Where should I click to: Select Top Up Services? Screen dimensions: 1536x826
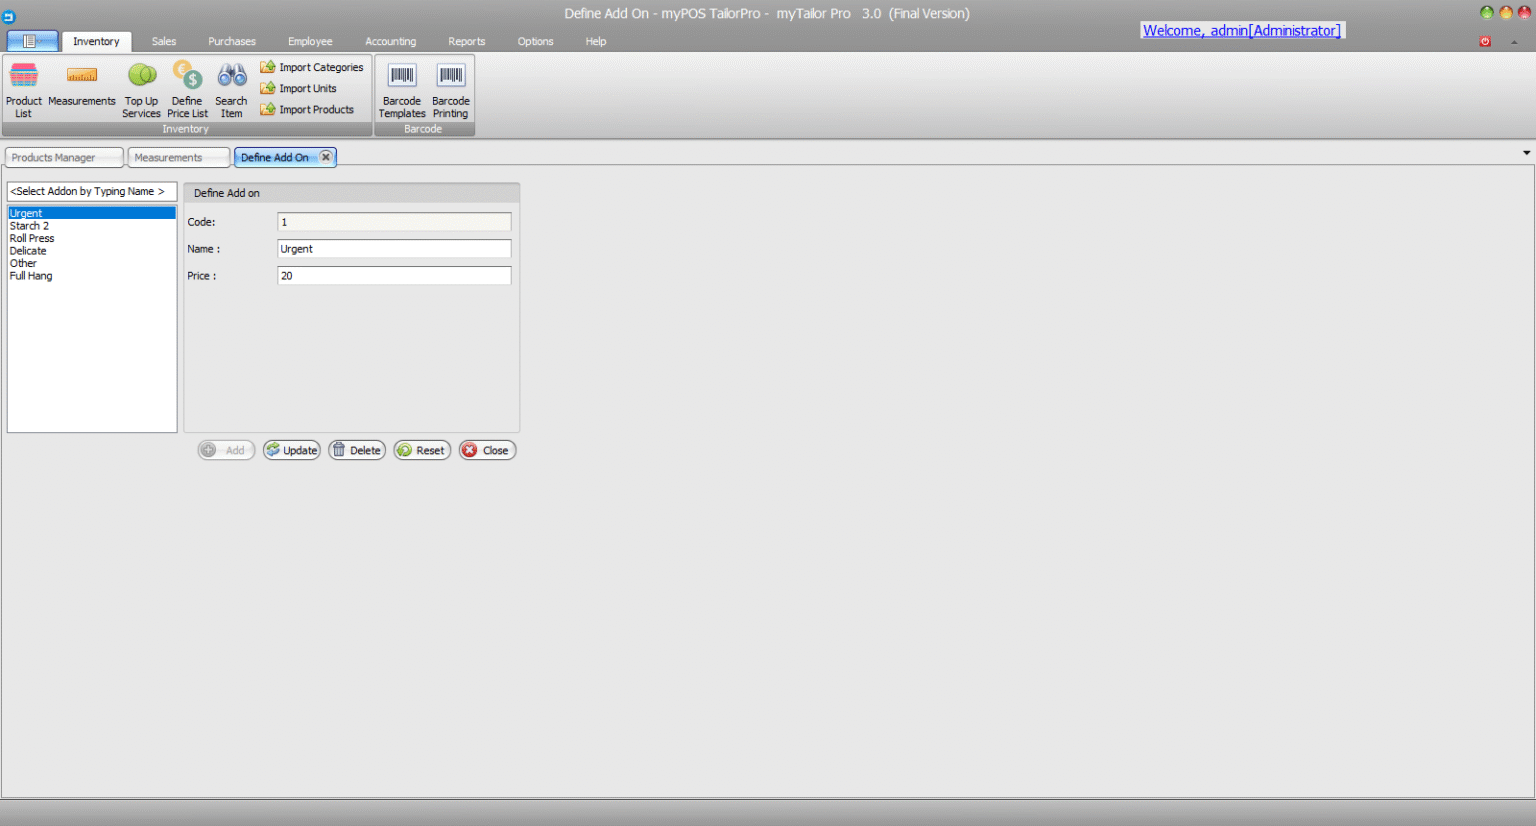click(141, 88)
